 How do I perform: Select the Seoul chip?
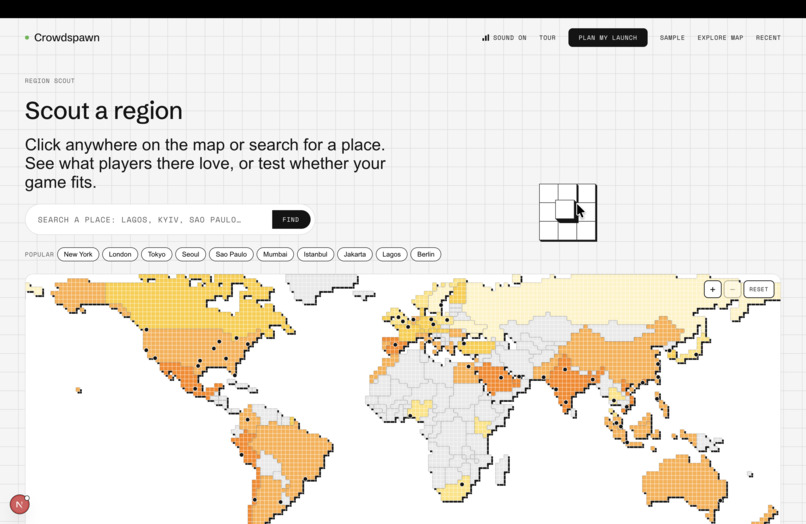[190, 254]
